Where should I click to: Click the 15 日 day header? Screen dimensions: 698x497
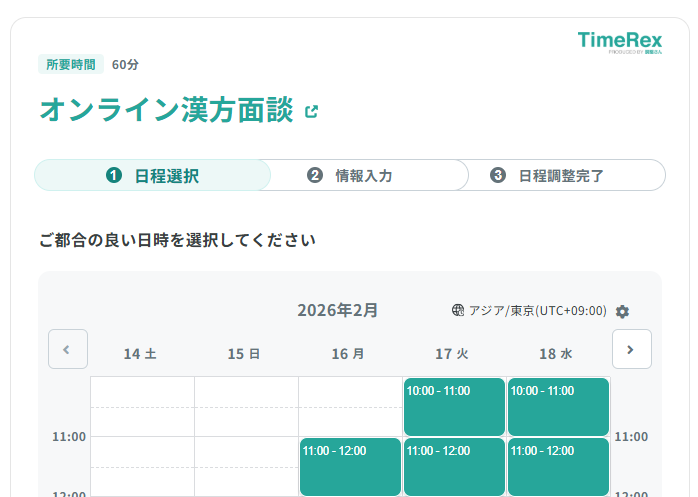coord(245,354)
